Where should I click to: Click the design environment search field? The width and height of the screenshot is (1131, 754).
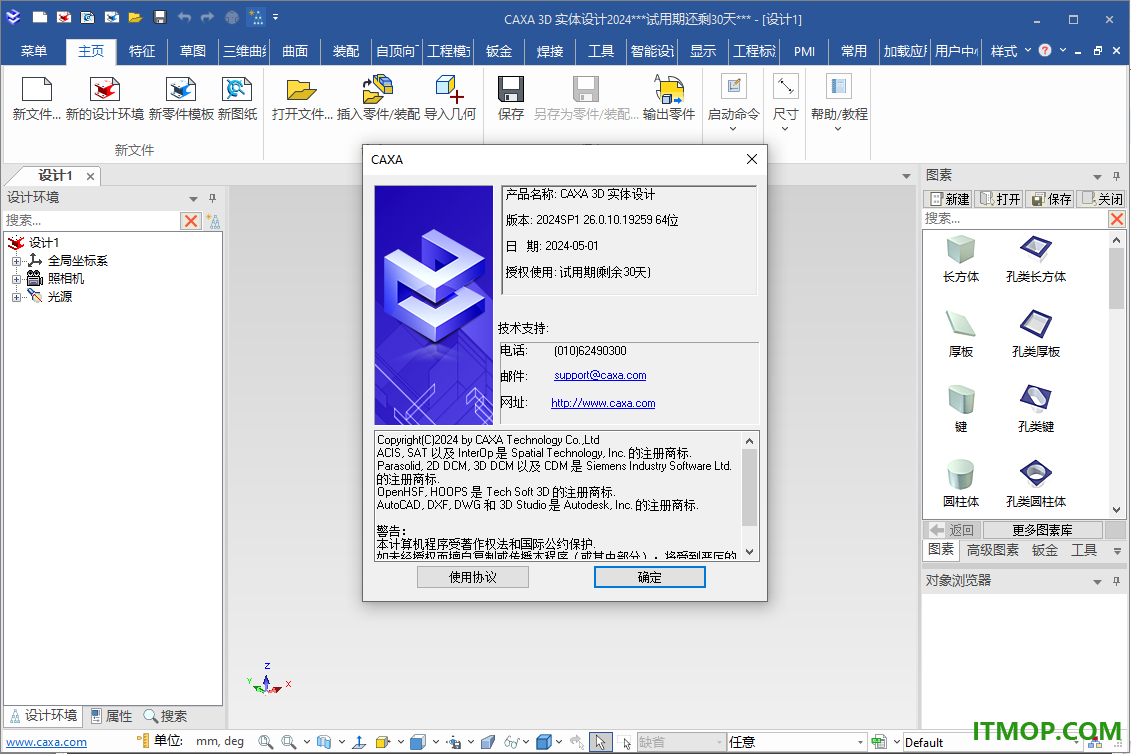[x=92, y=221]
